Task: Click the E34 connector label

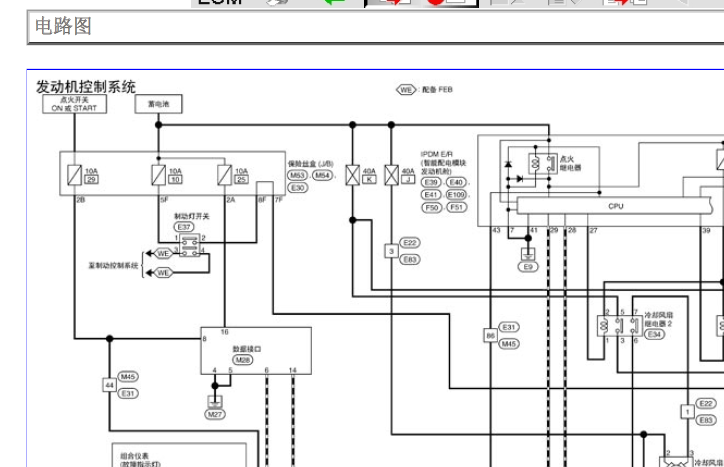Action: pyautogui.click(x=654, y=334)
